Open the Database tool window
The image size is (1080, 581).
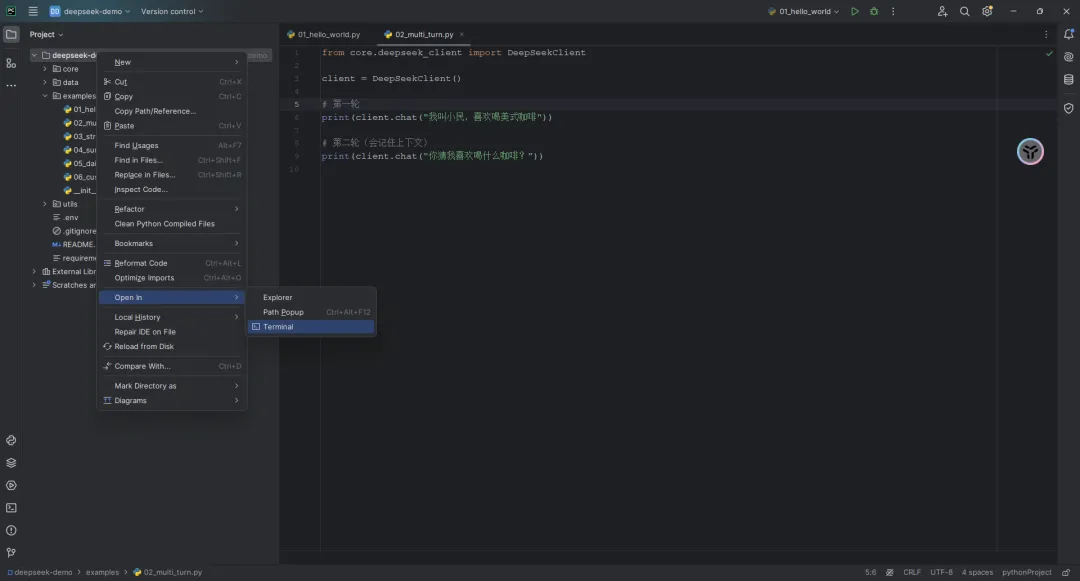tap(1068, 80)
